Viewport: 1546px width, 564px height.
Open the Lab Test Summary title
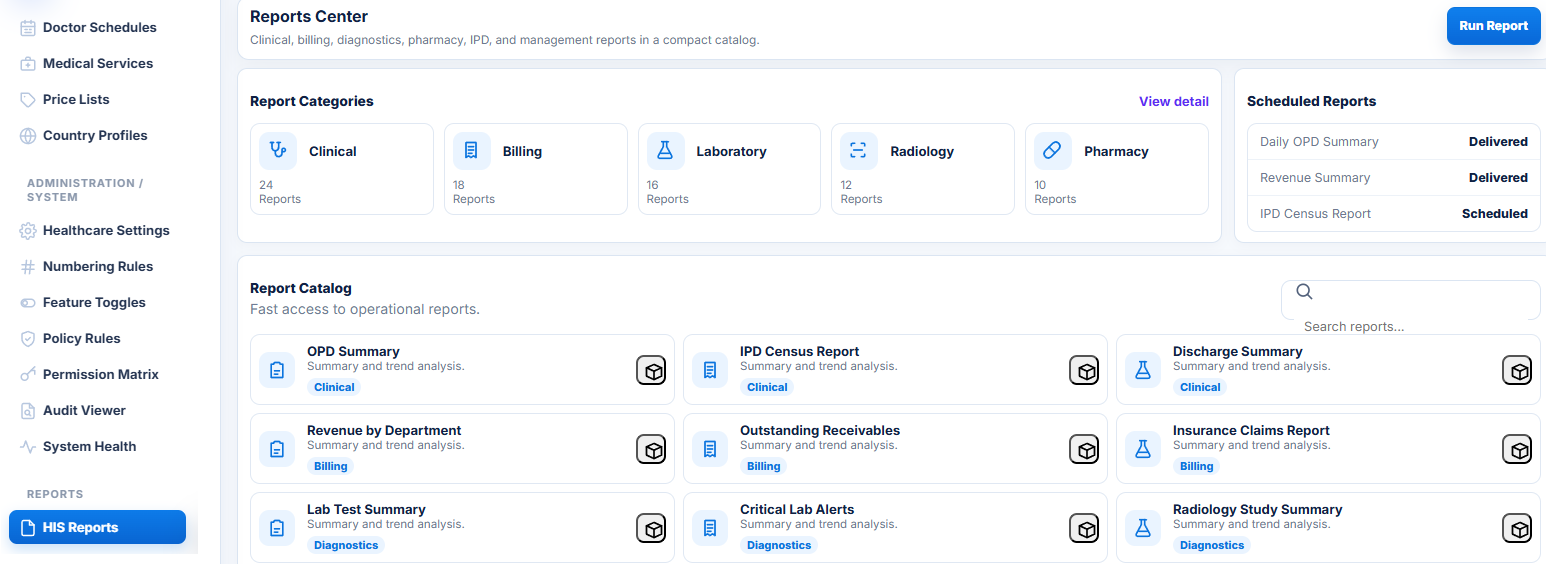(x=366, y=509)
